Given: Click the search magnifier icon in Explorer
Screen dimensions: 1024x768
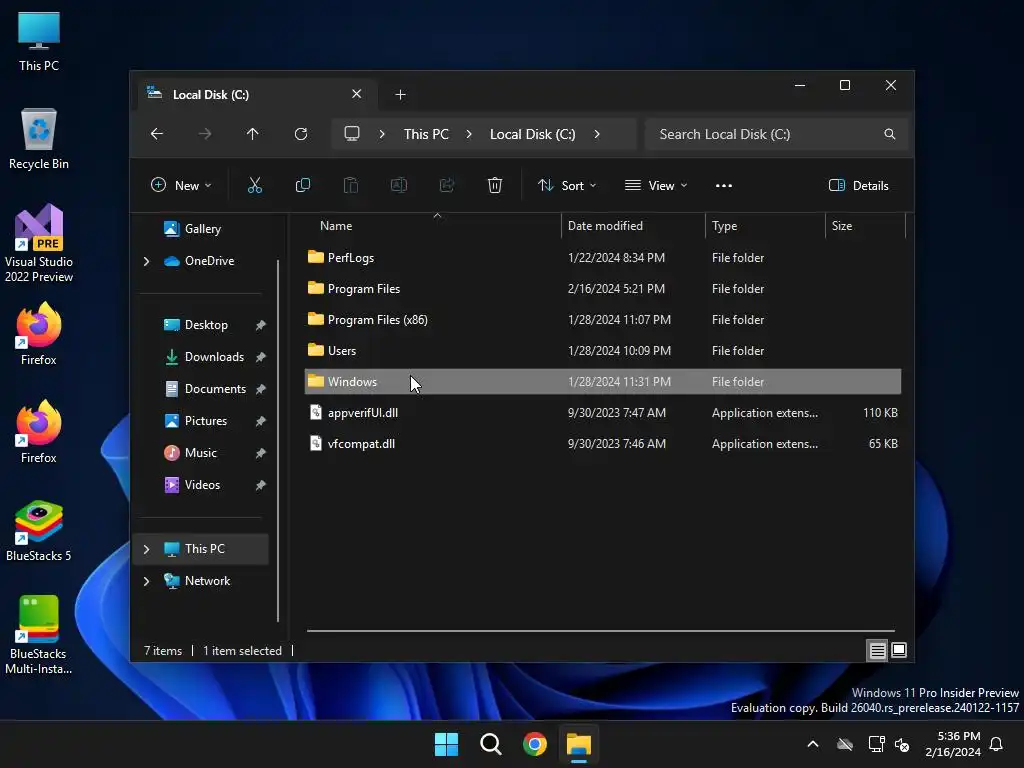Looking at the screenshot, I should pyautogui.click(x=889, y=134).
